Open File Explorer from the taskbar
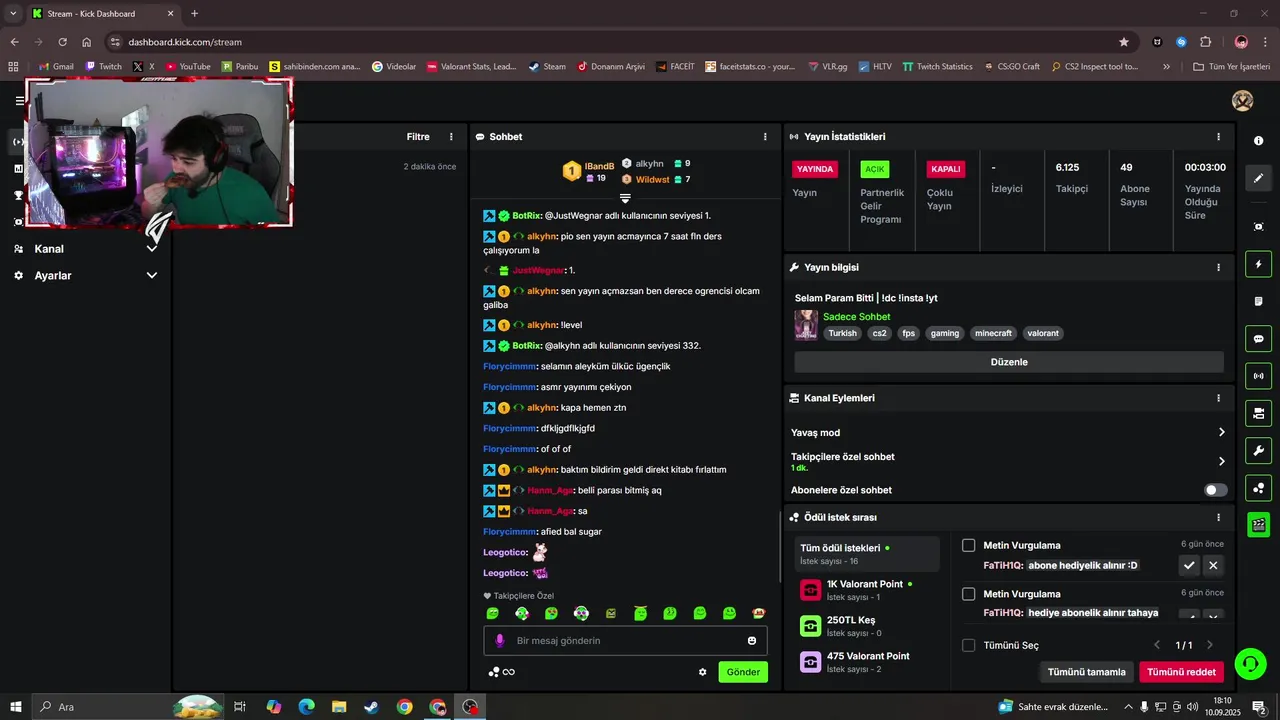The height and width of the screenshot is (720, 1280). [338, 707]
